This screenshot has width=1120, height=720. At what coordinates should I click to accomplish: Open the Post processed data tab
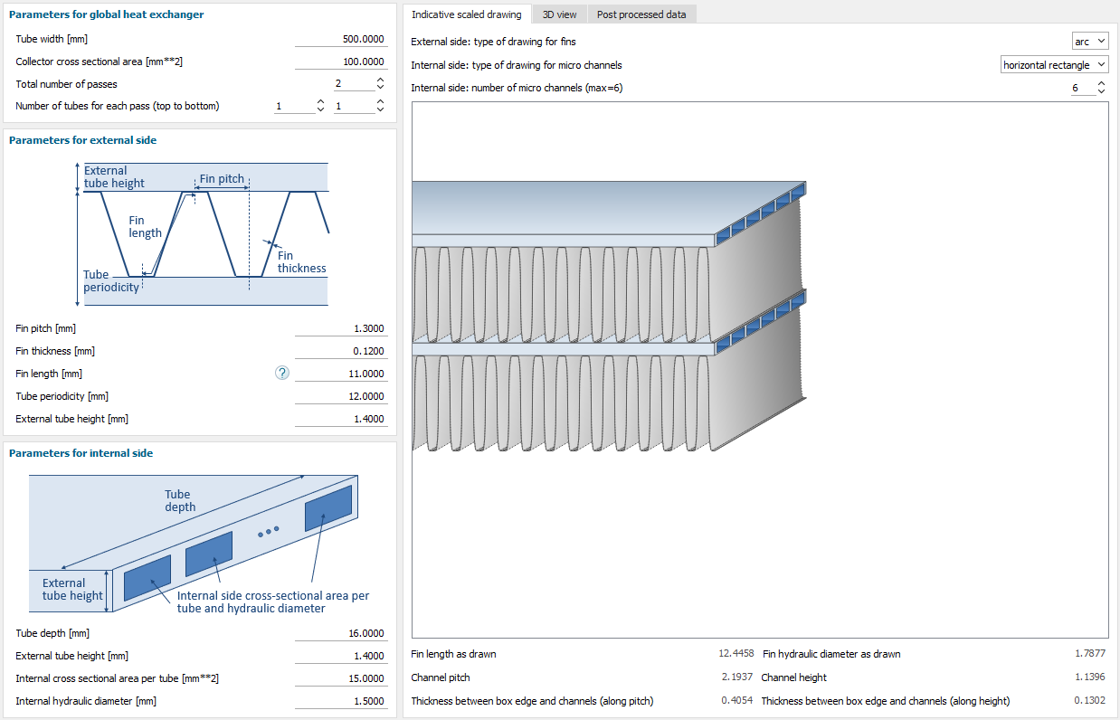641,14
